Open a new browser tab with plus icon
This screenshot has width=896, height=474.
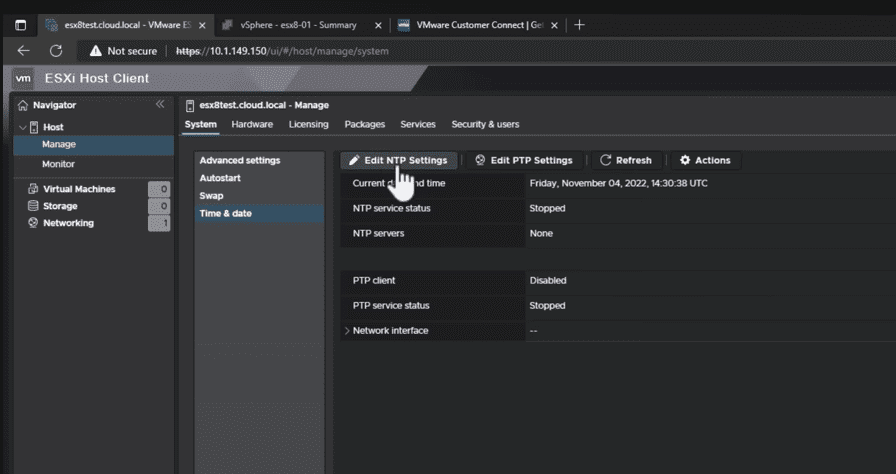(579, 25)
